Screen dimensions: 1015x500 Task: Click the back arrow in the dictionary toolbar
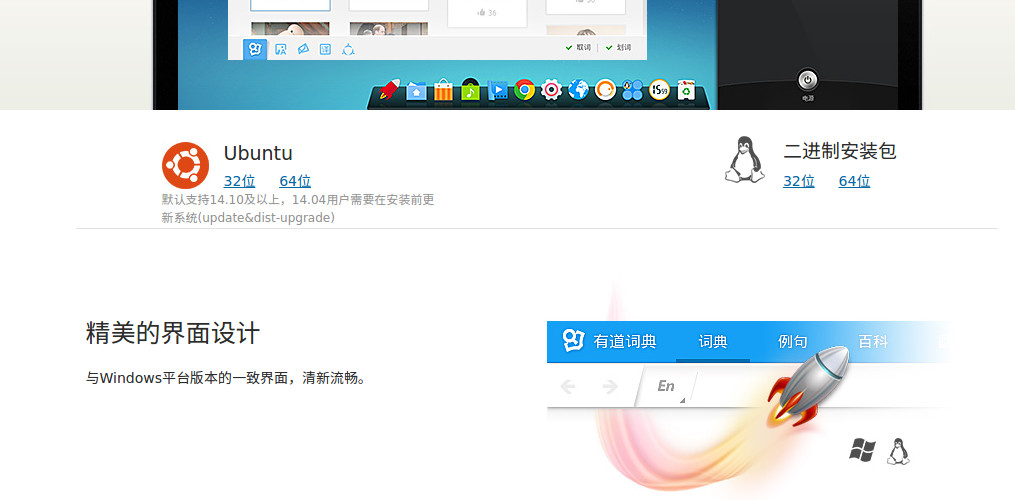pos(568,386)
